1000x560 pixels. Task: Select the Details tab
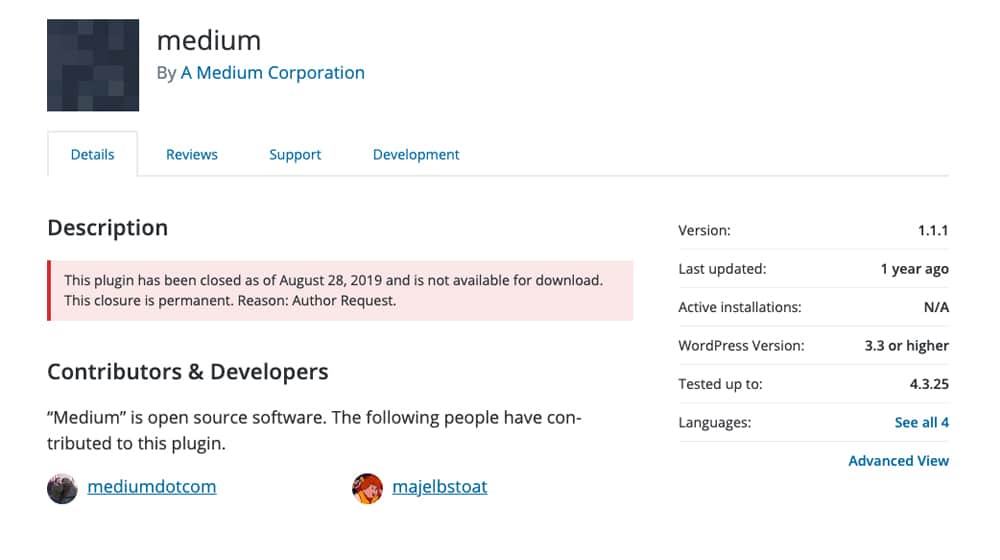tap(92, 154)
